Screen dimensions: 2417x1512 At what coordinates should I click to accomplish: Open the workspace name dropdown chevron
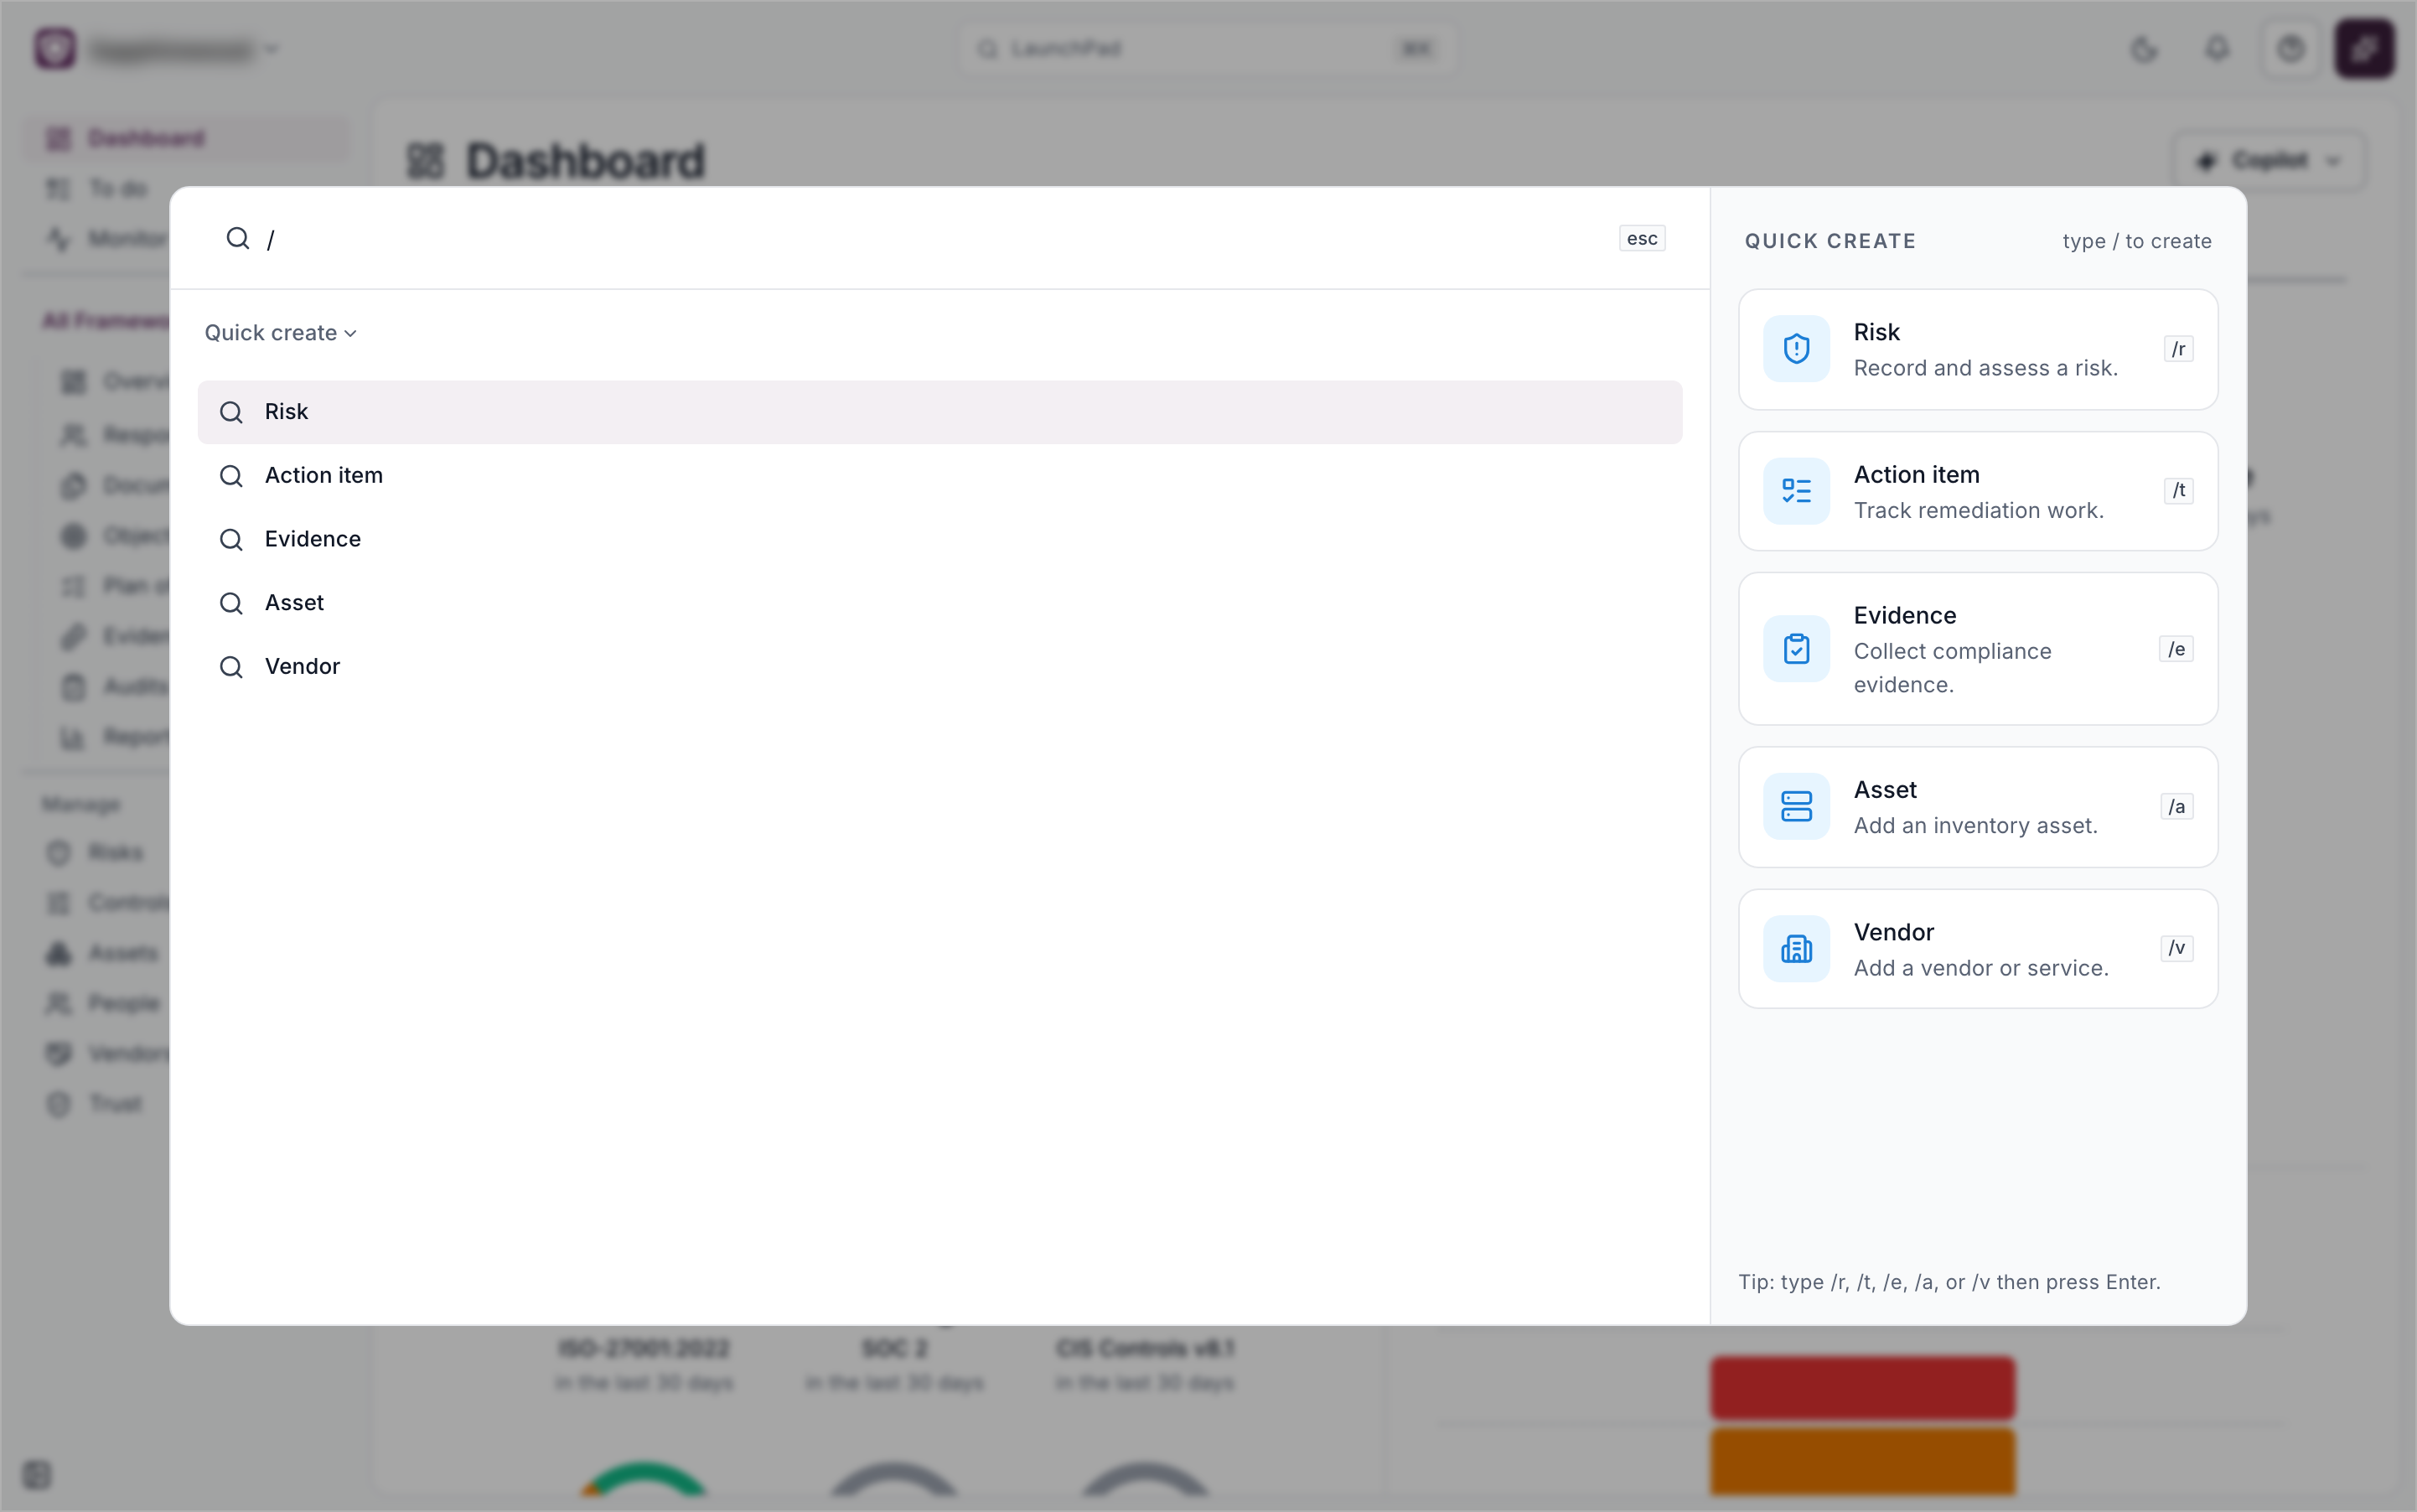(272, 49)
